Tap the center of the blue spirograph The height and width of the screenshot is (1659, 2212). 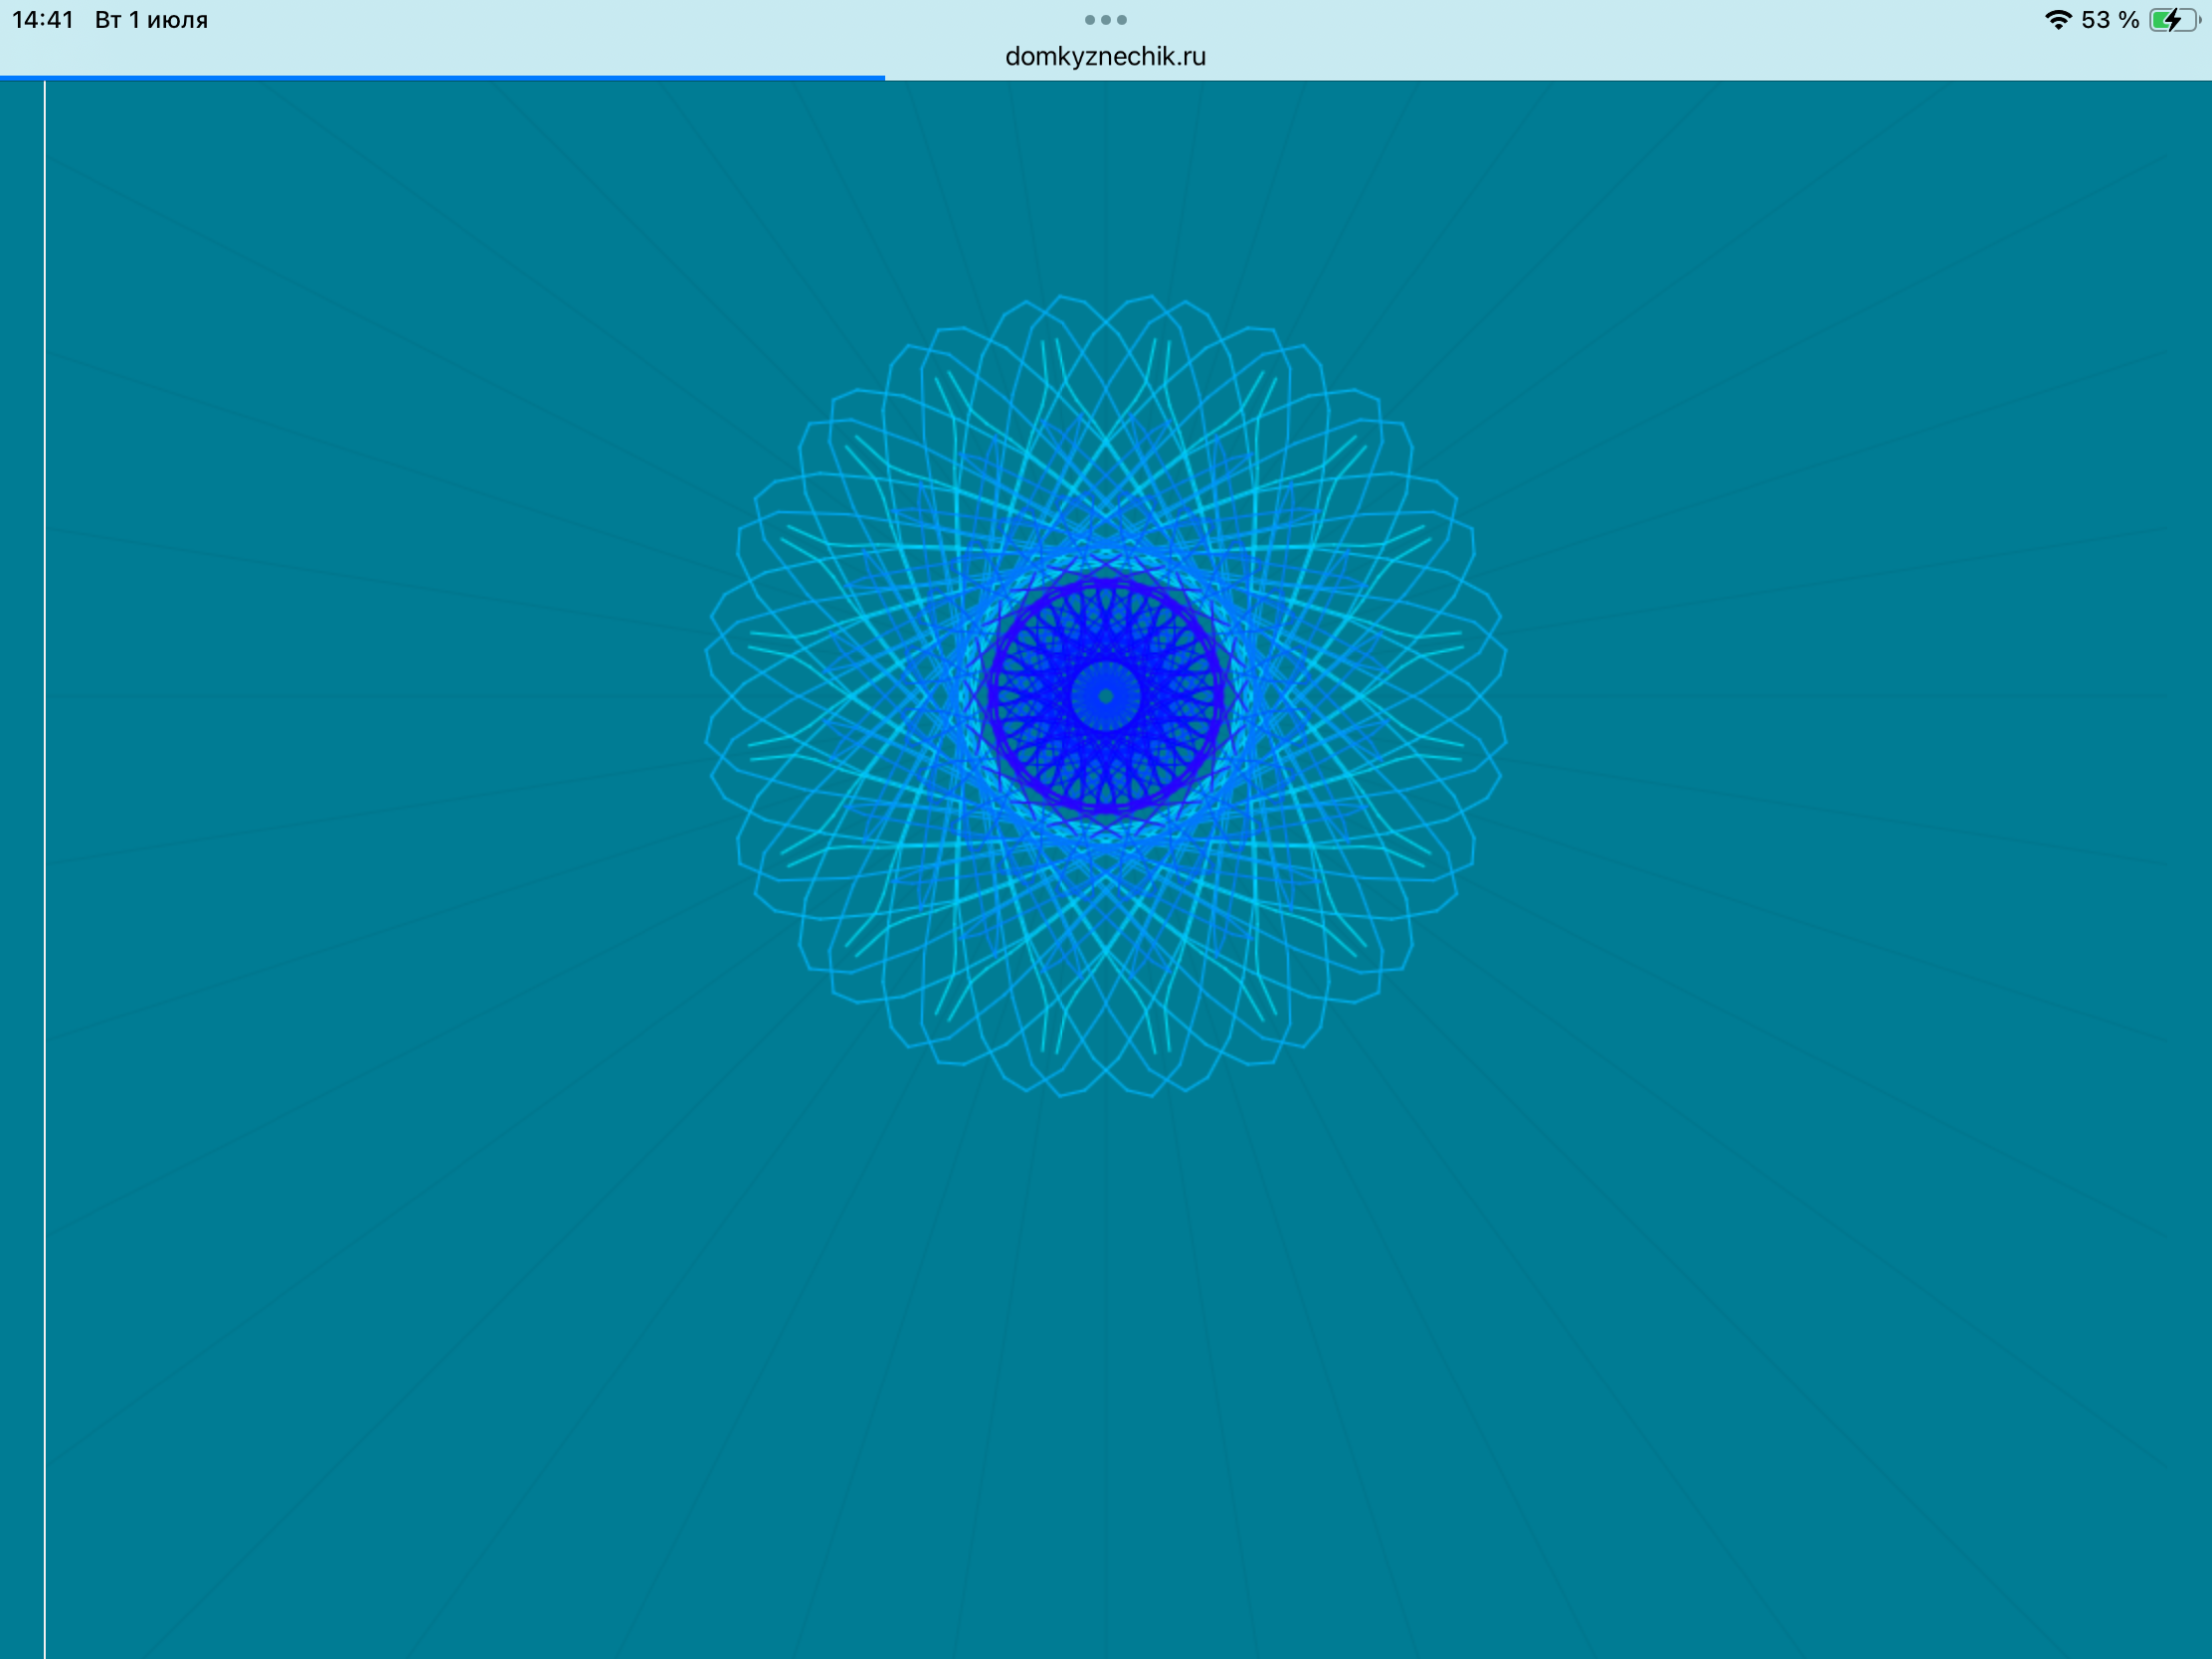click(x=1105, y=696)
